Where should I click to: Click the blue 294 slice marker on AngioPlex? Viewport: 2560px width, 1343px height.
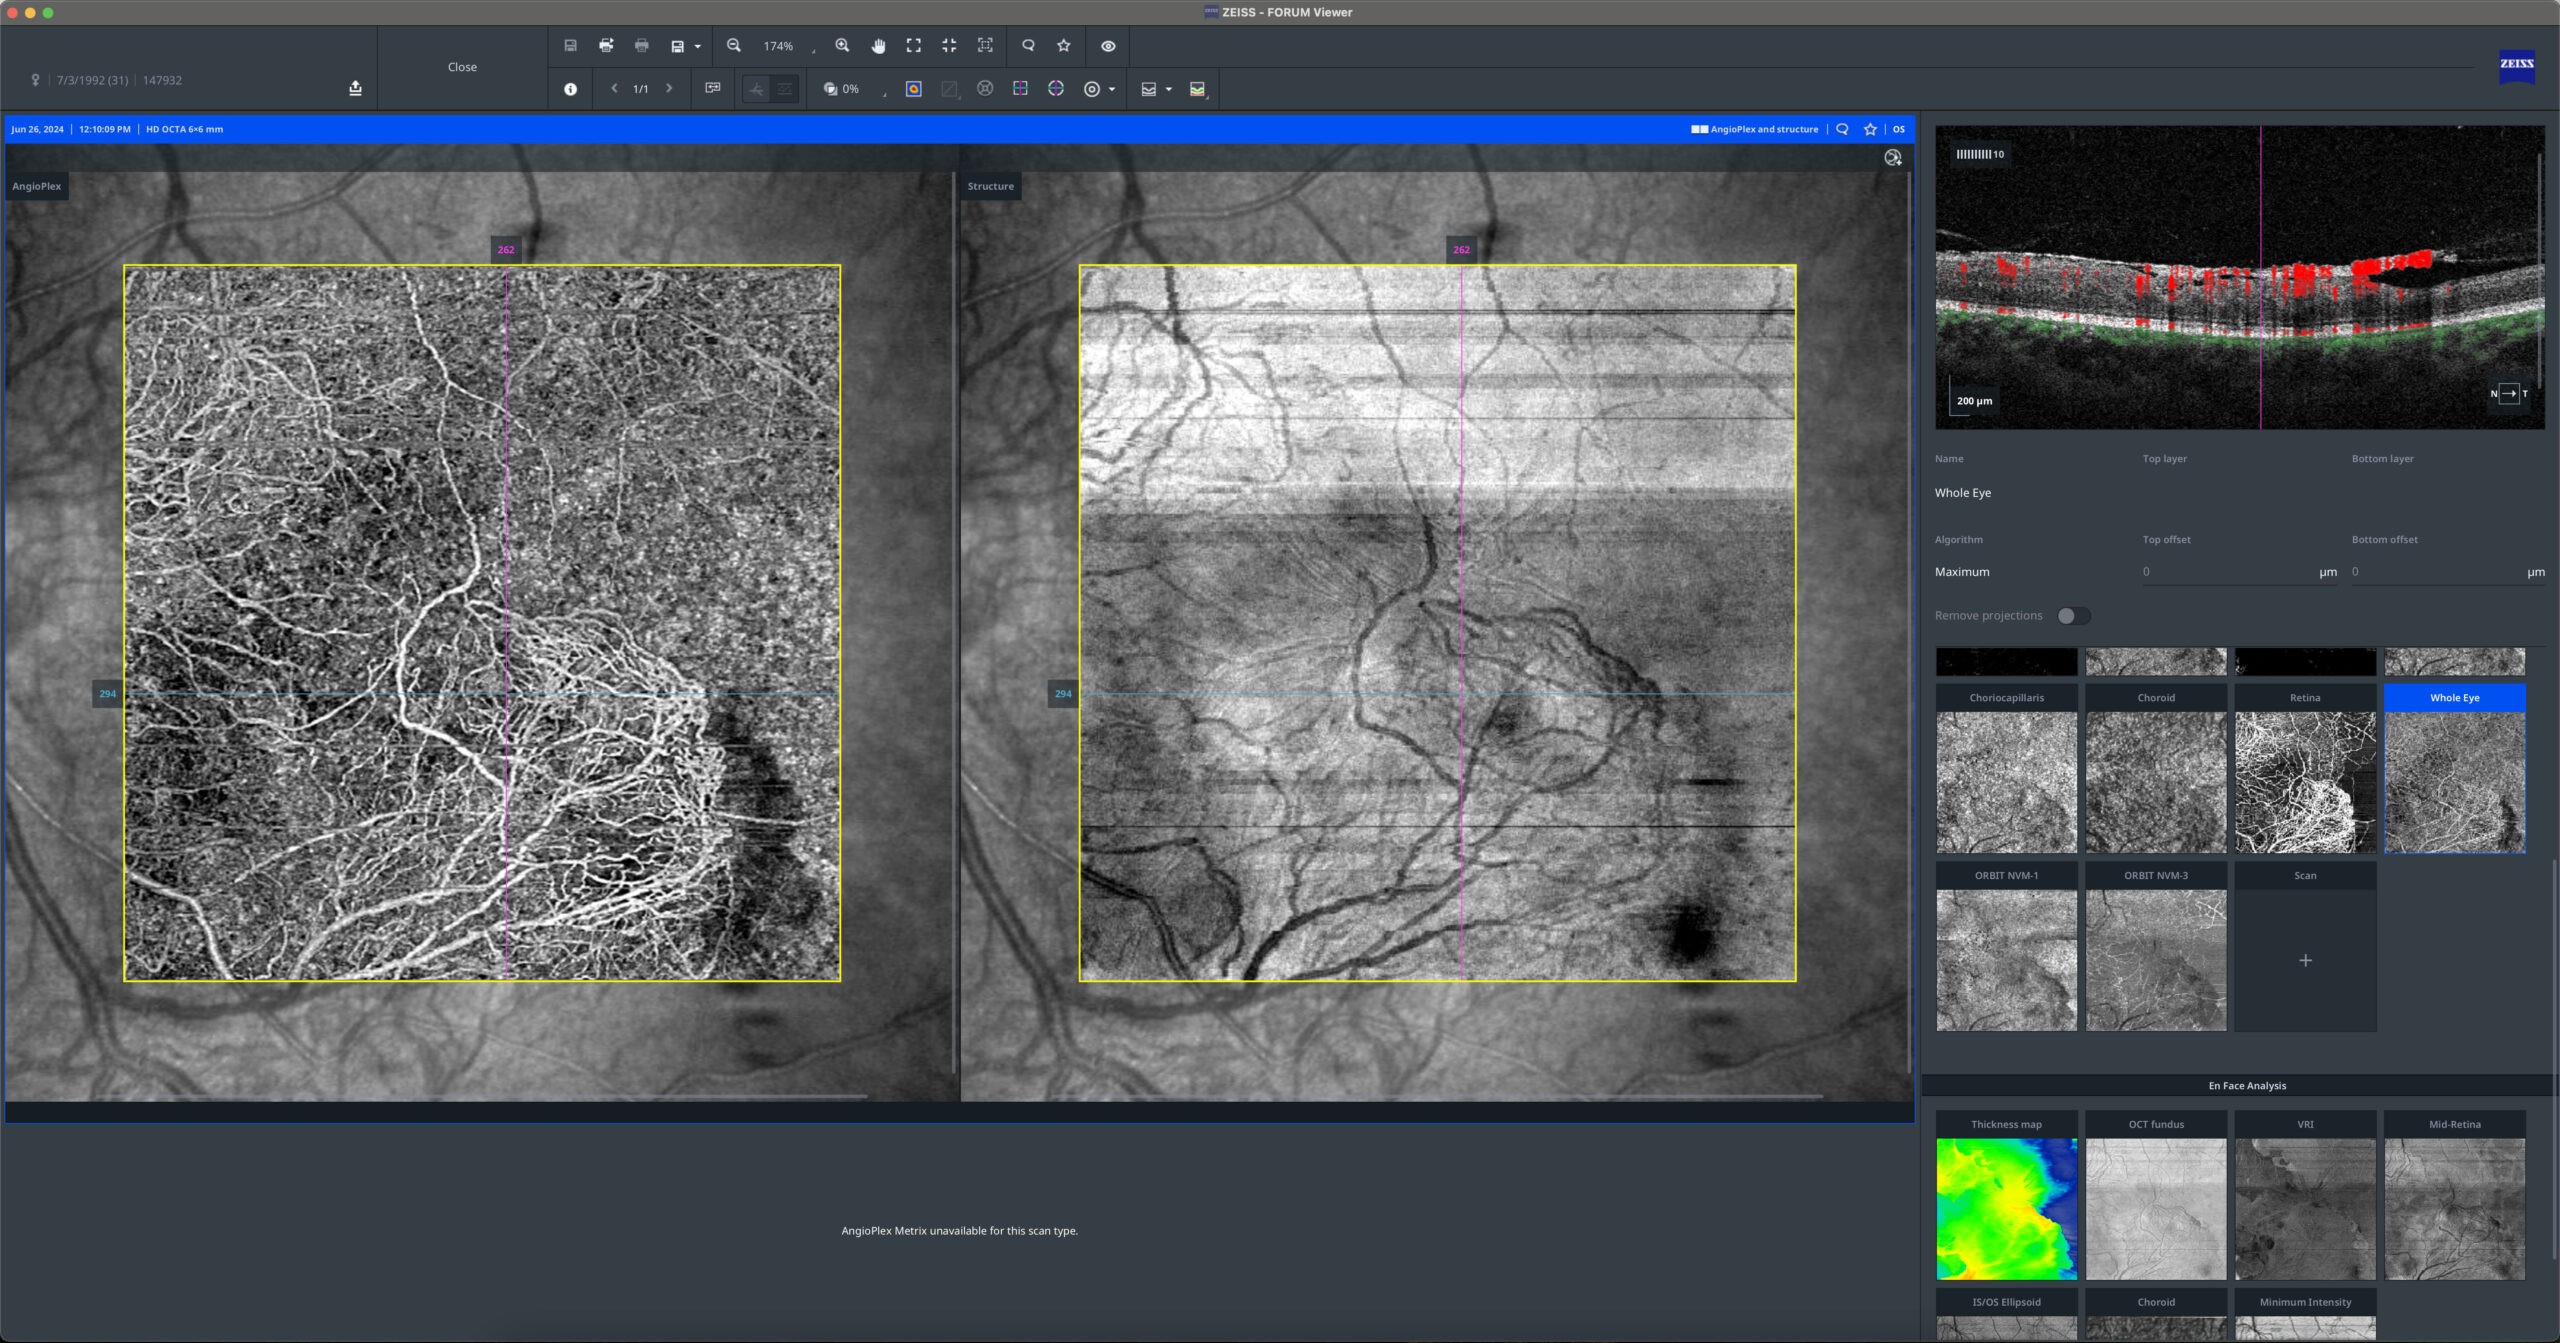click(x=107, y=694)
